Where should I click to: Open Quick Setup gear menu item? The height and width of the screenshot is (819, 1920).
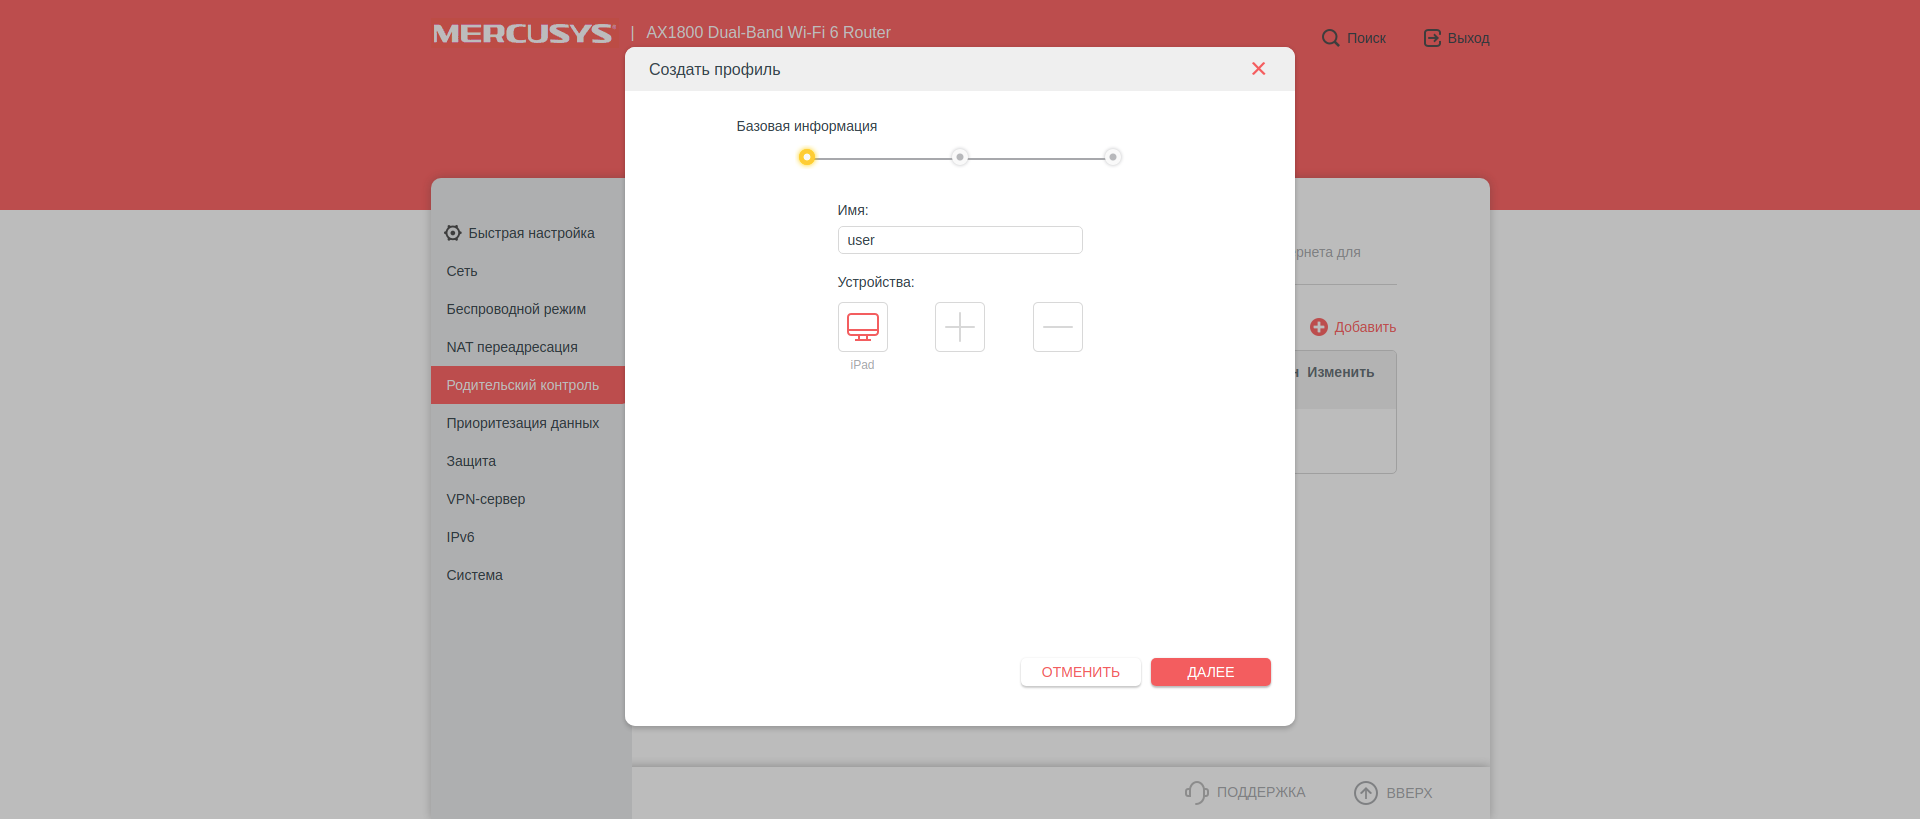tap(453, 233)
